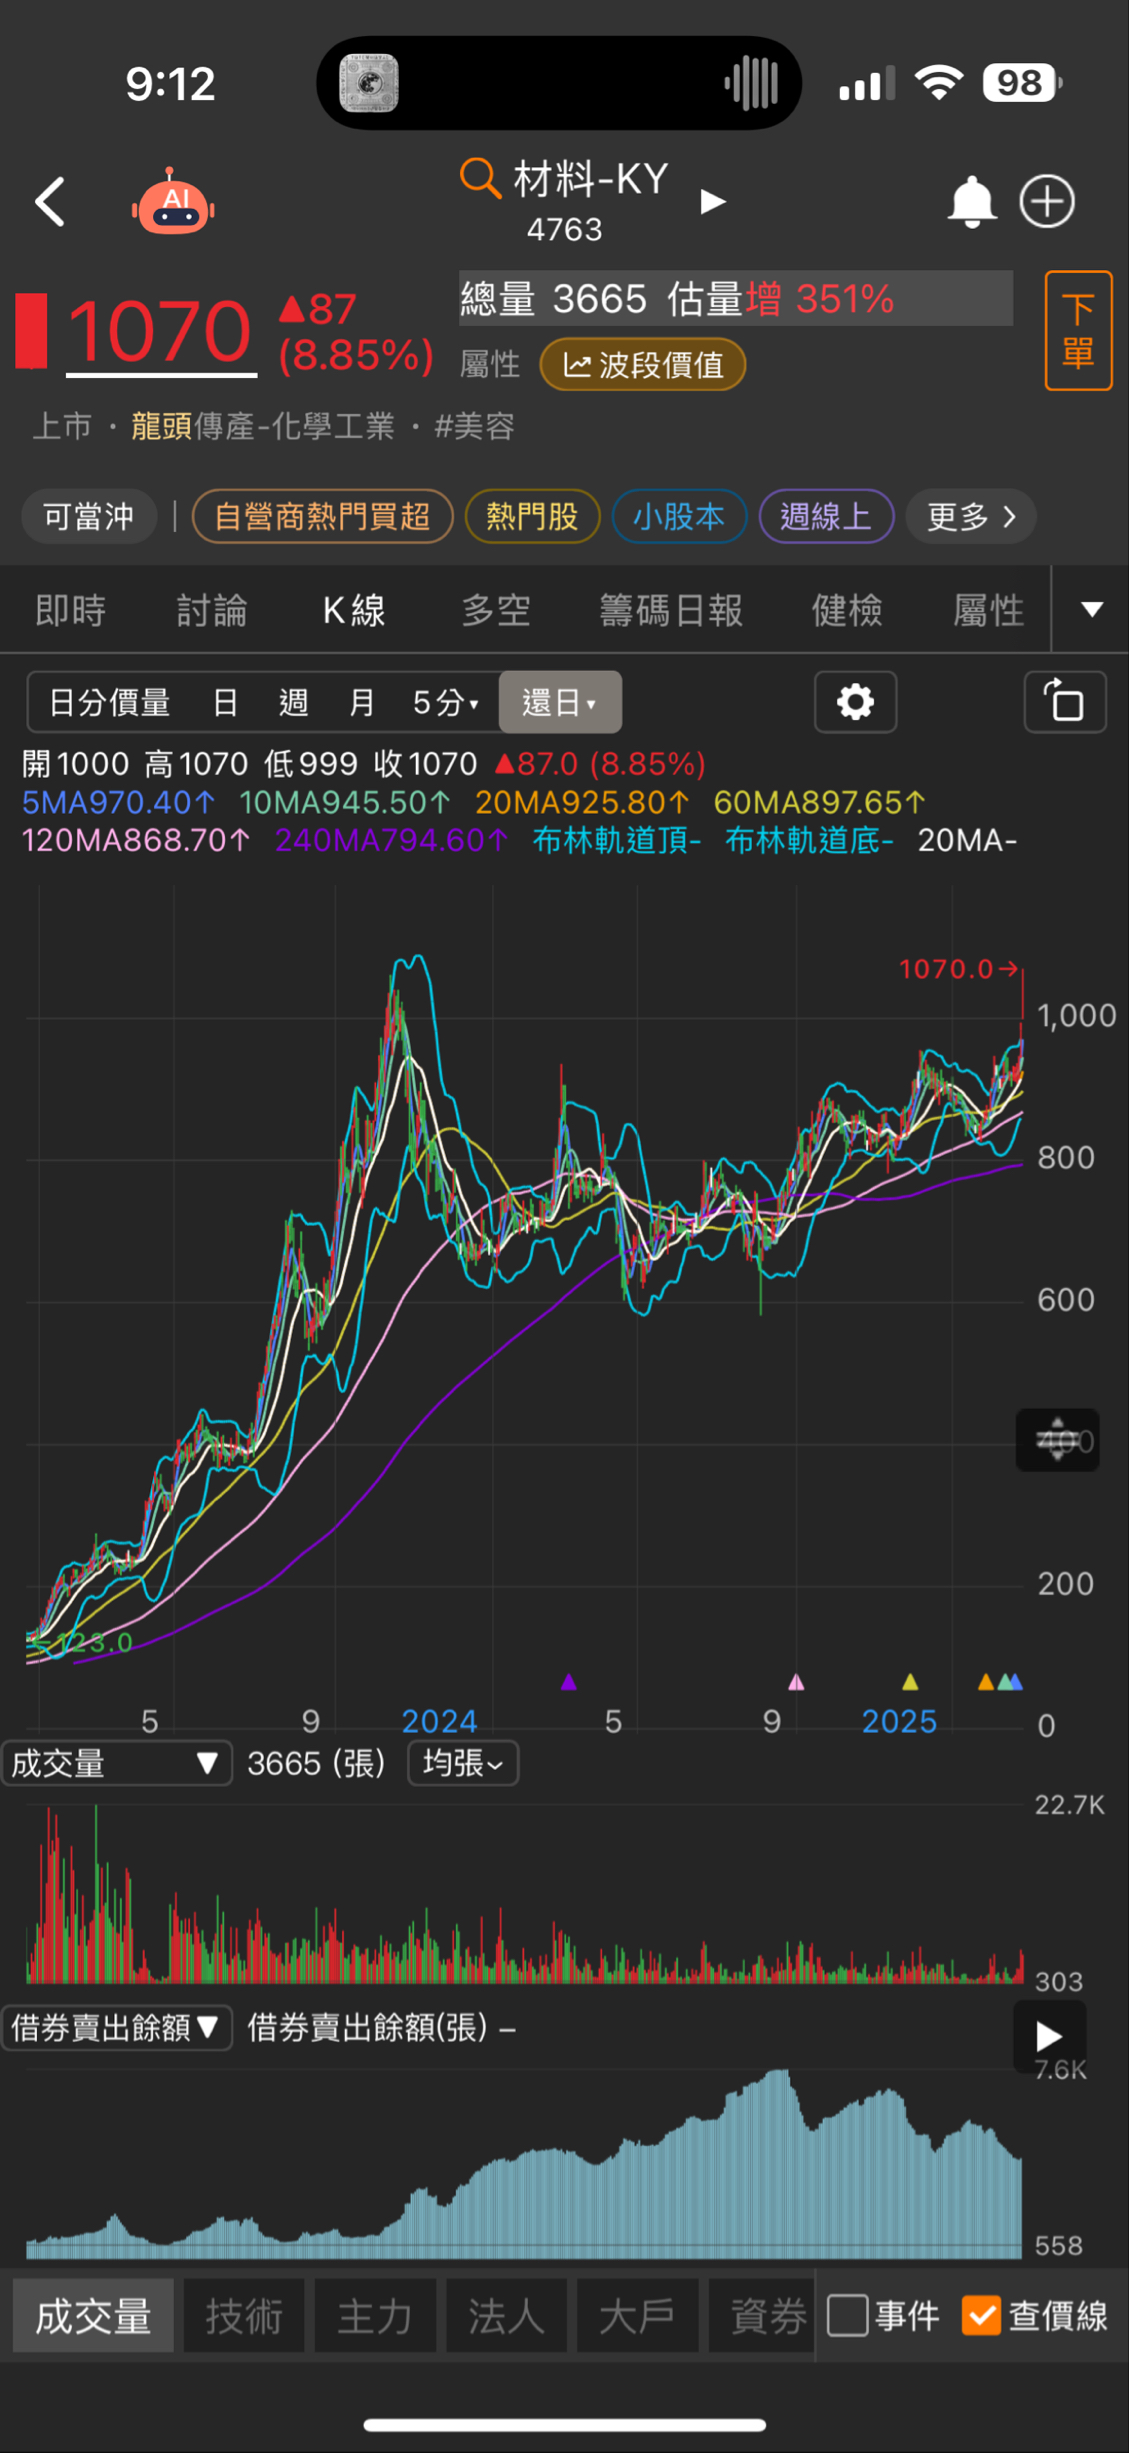Screen dimensions: 1129x2453
Task: Select the 技術 bottom tab
Action: click(x=244, y=2315)
